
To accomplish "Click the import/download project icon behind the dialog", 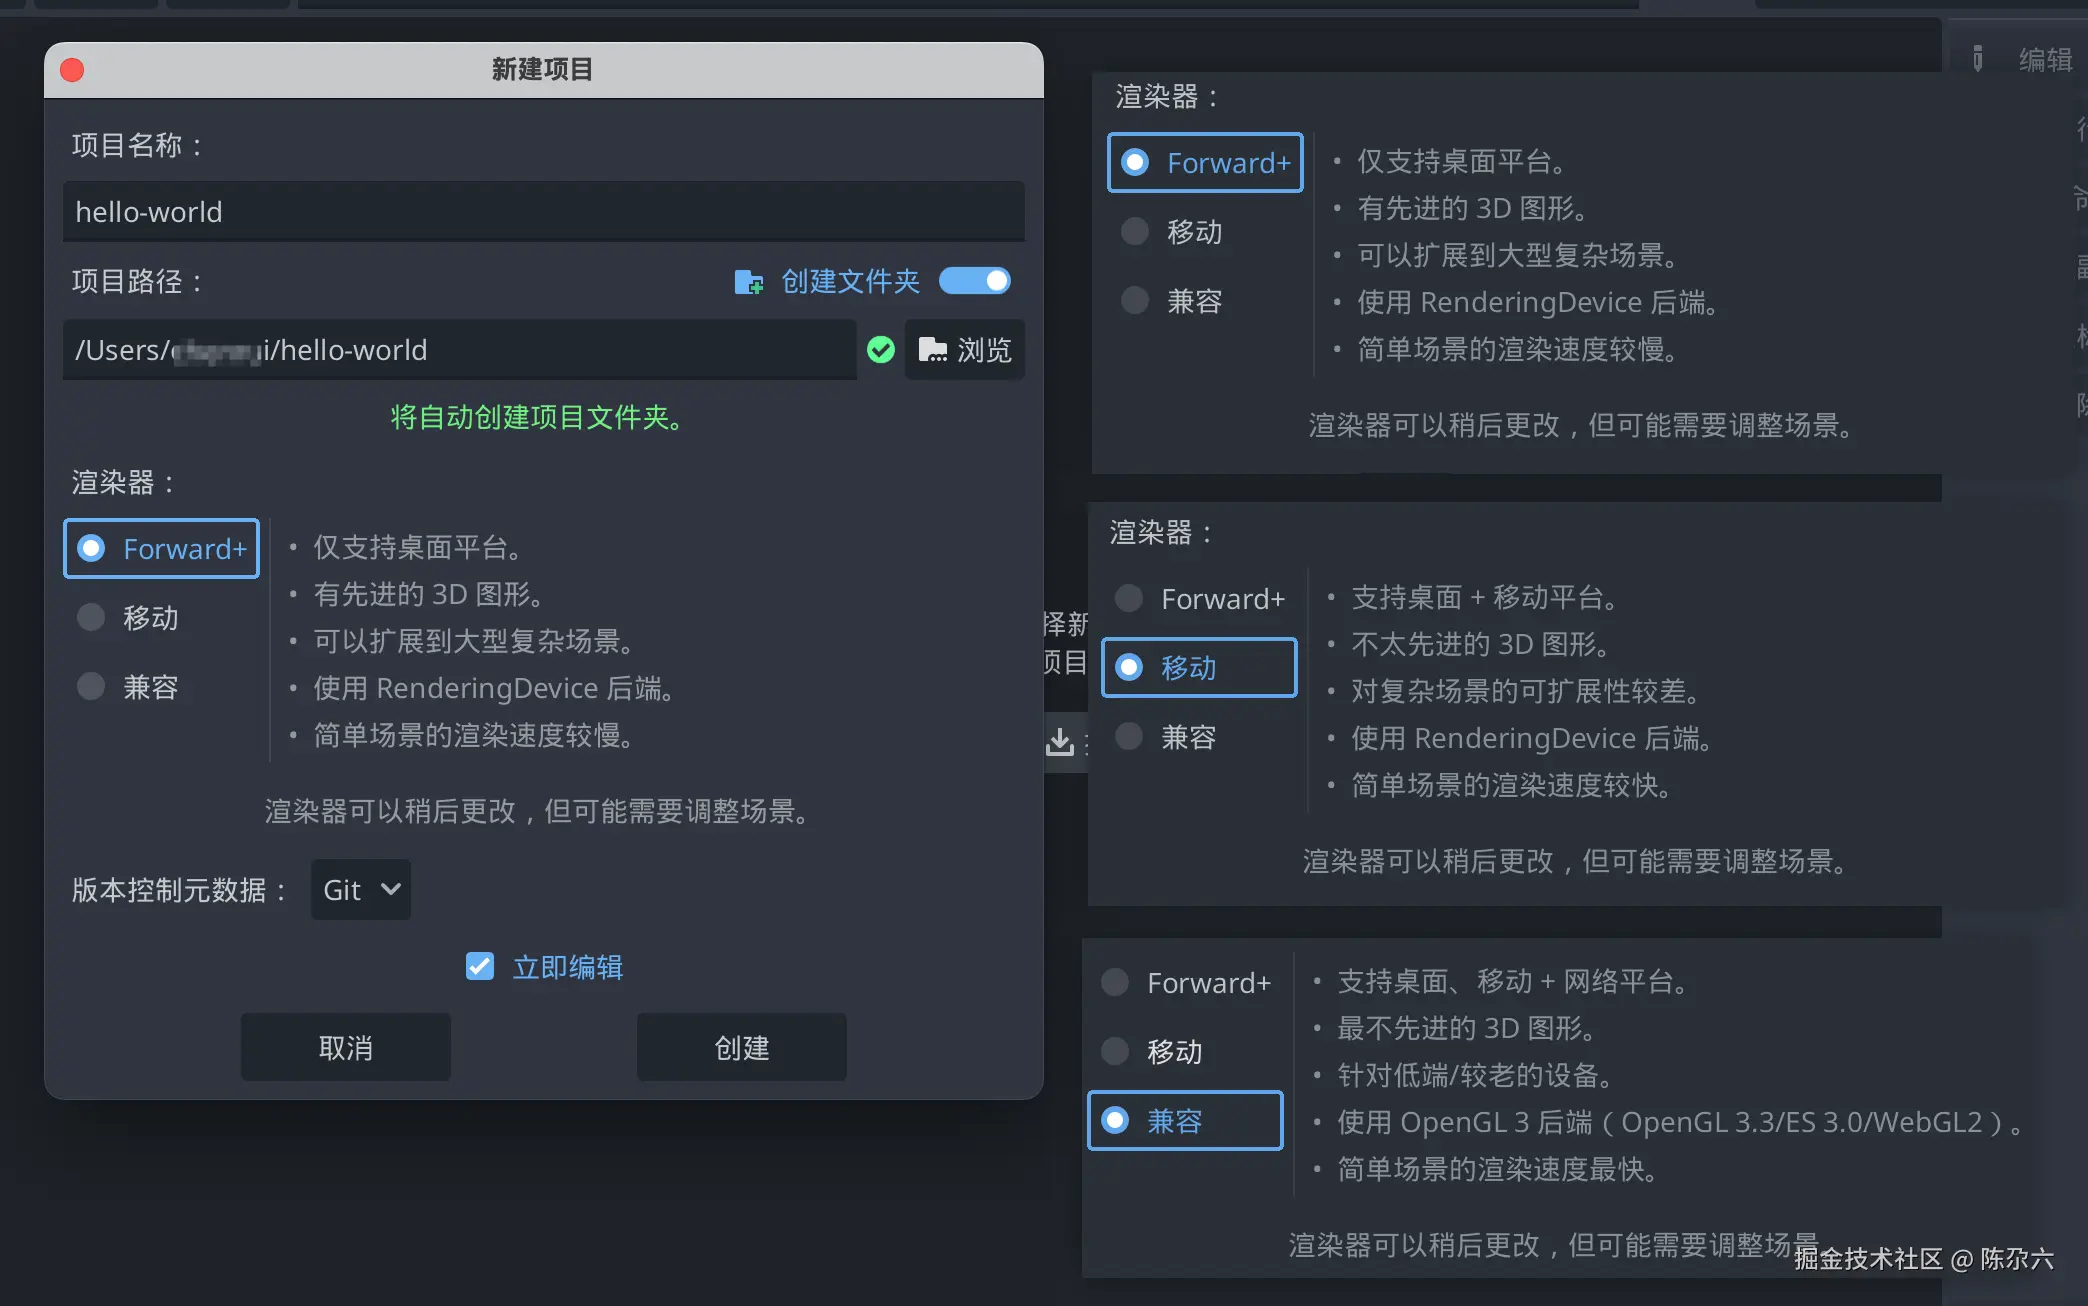I will (x=1061, y=742).
